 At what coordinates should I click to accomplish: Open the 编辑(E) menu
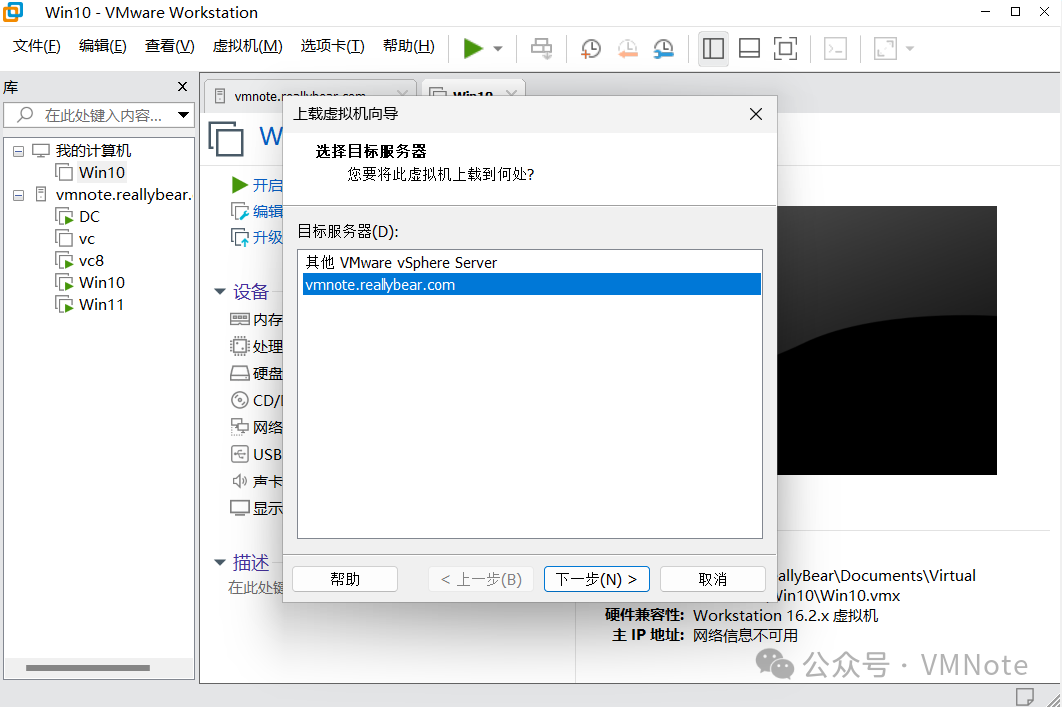tap(102, 46)
